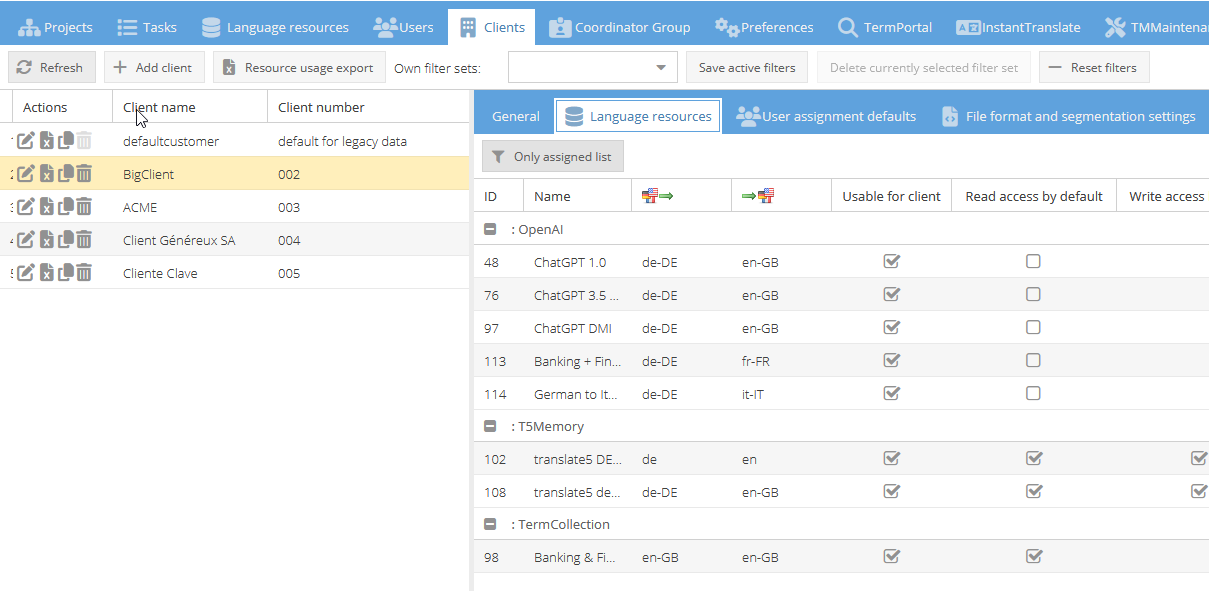
Task: Sort by Usable for client column header
Action: click(891, 196)
